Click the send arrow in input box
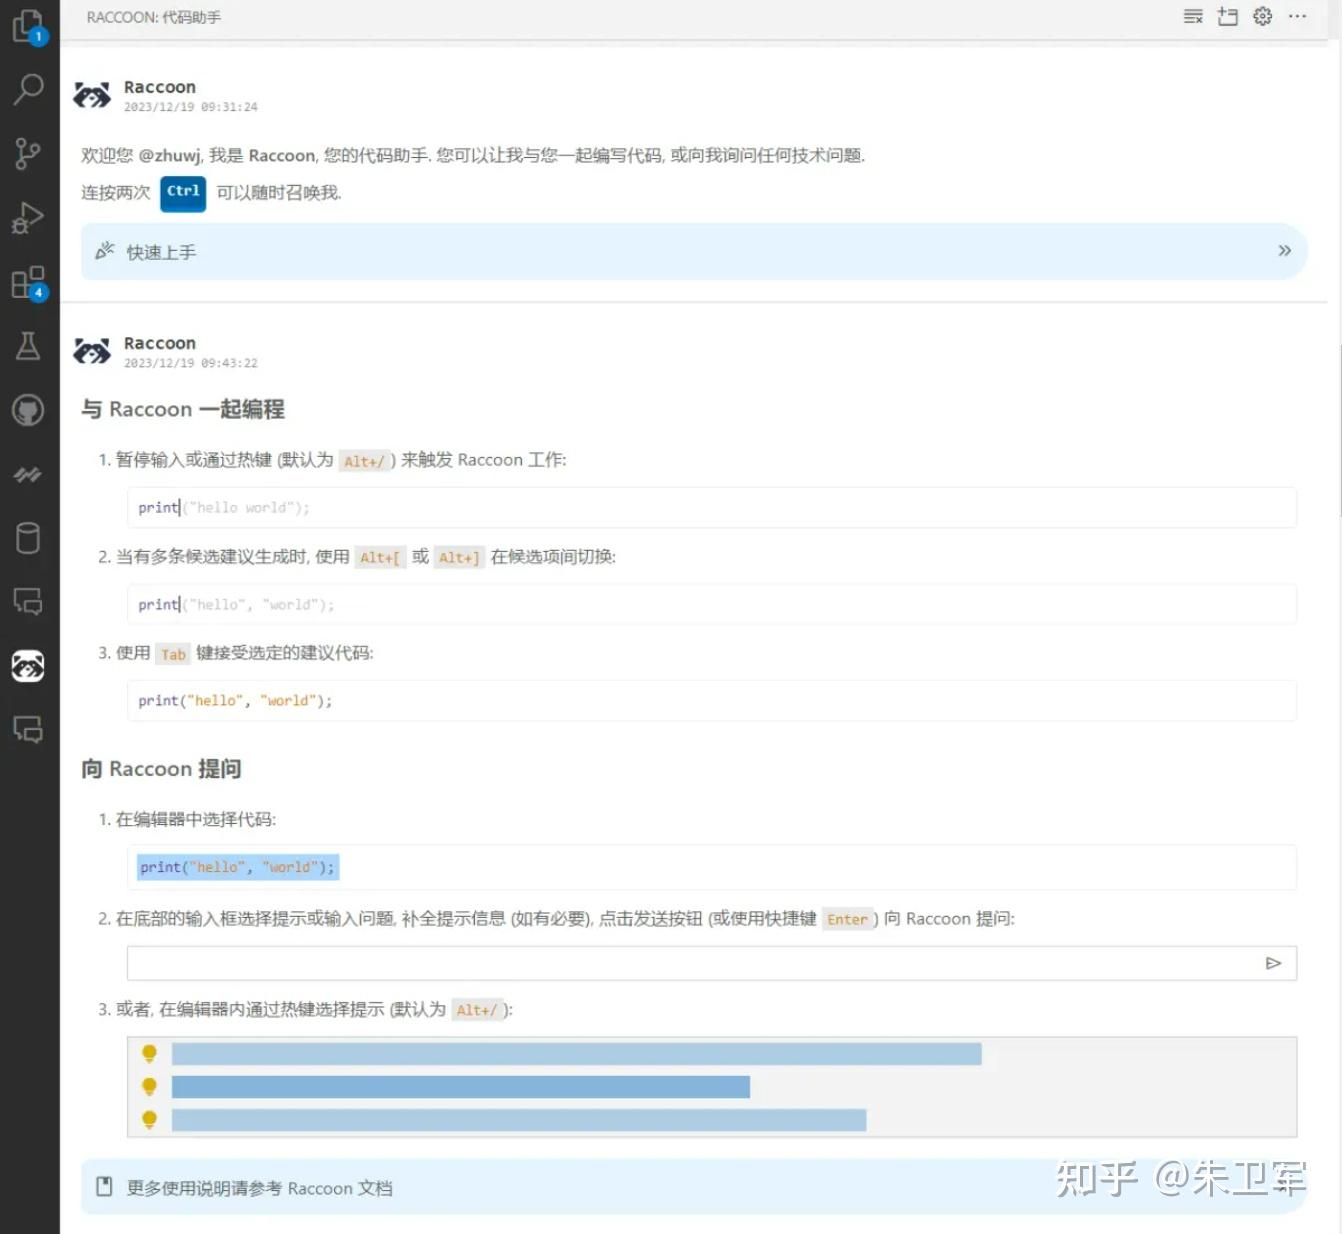 1273,963
